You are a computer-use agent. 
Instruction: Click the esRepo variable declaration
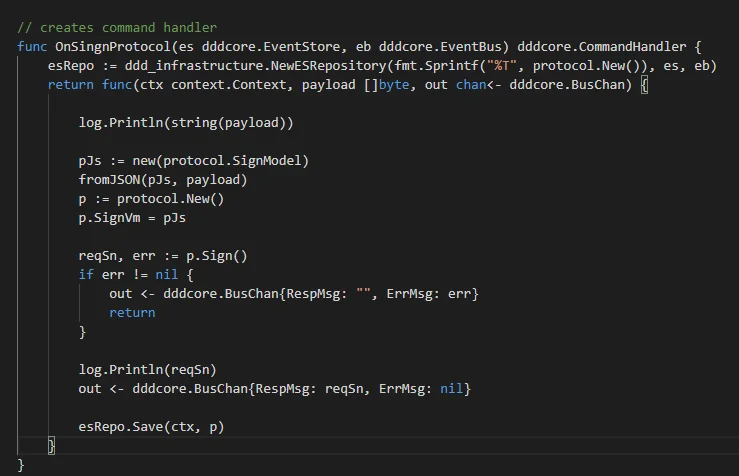71,66
